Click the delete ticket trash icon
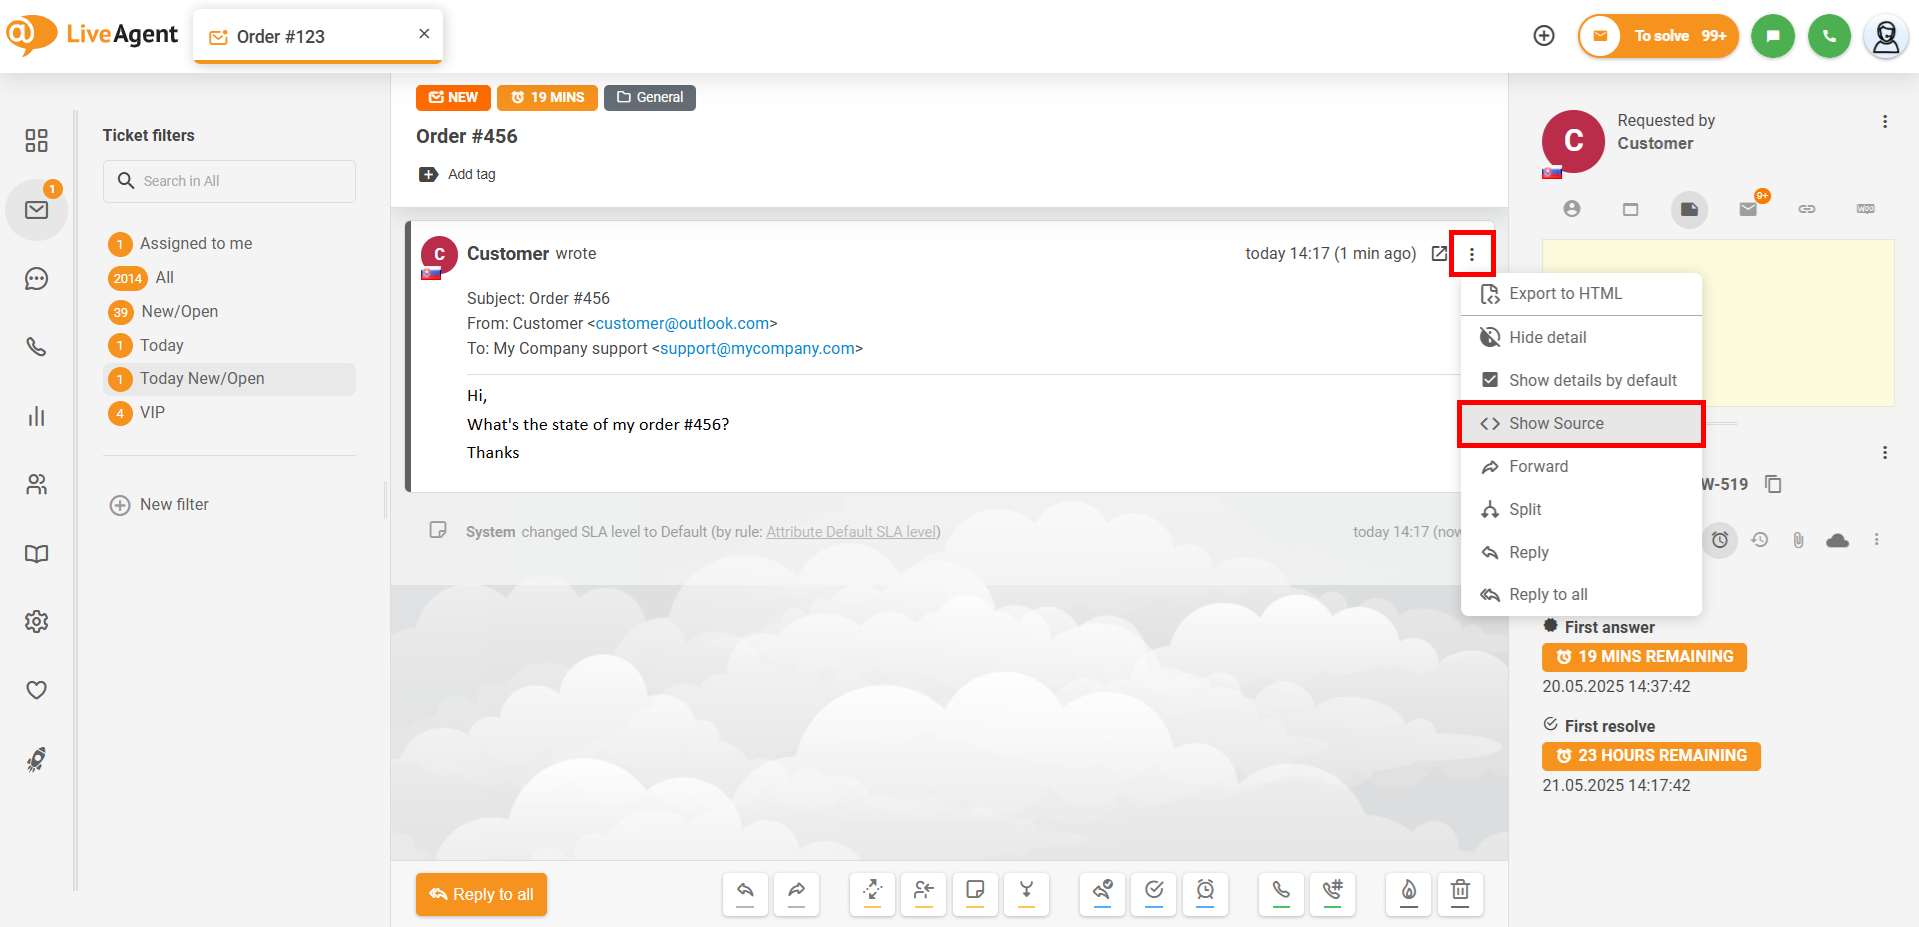This screenshot has height=927, width=1919. pos(1460,892)
